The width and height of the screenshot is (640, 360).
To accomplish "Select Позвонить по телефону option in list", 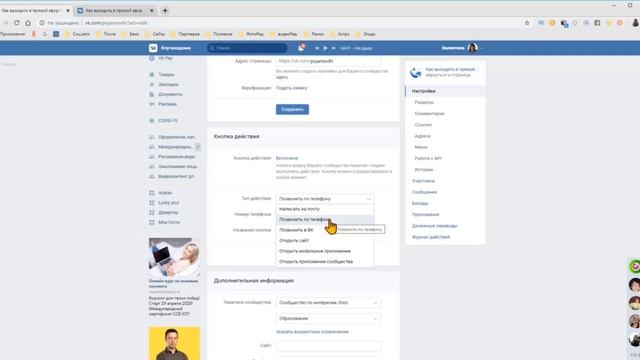I will point(325,220).
